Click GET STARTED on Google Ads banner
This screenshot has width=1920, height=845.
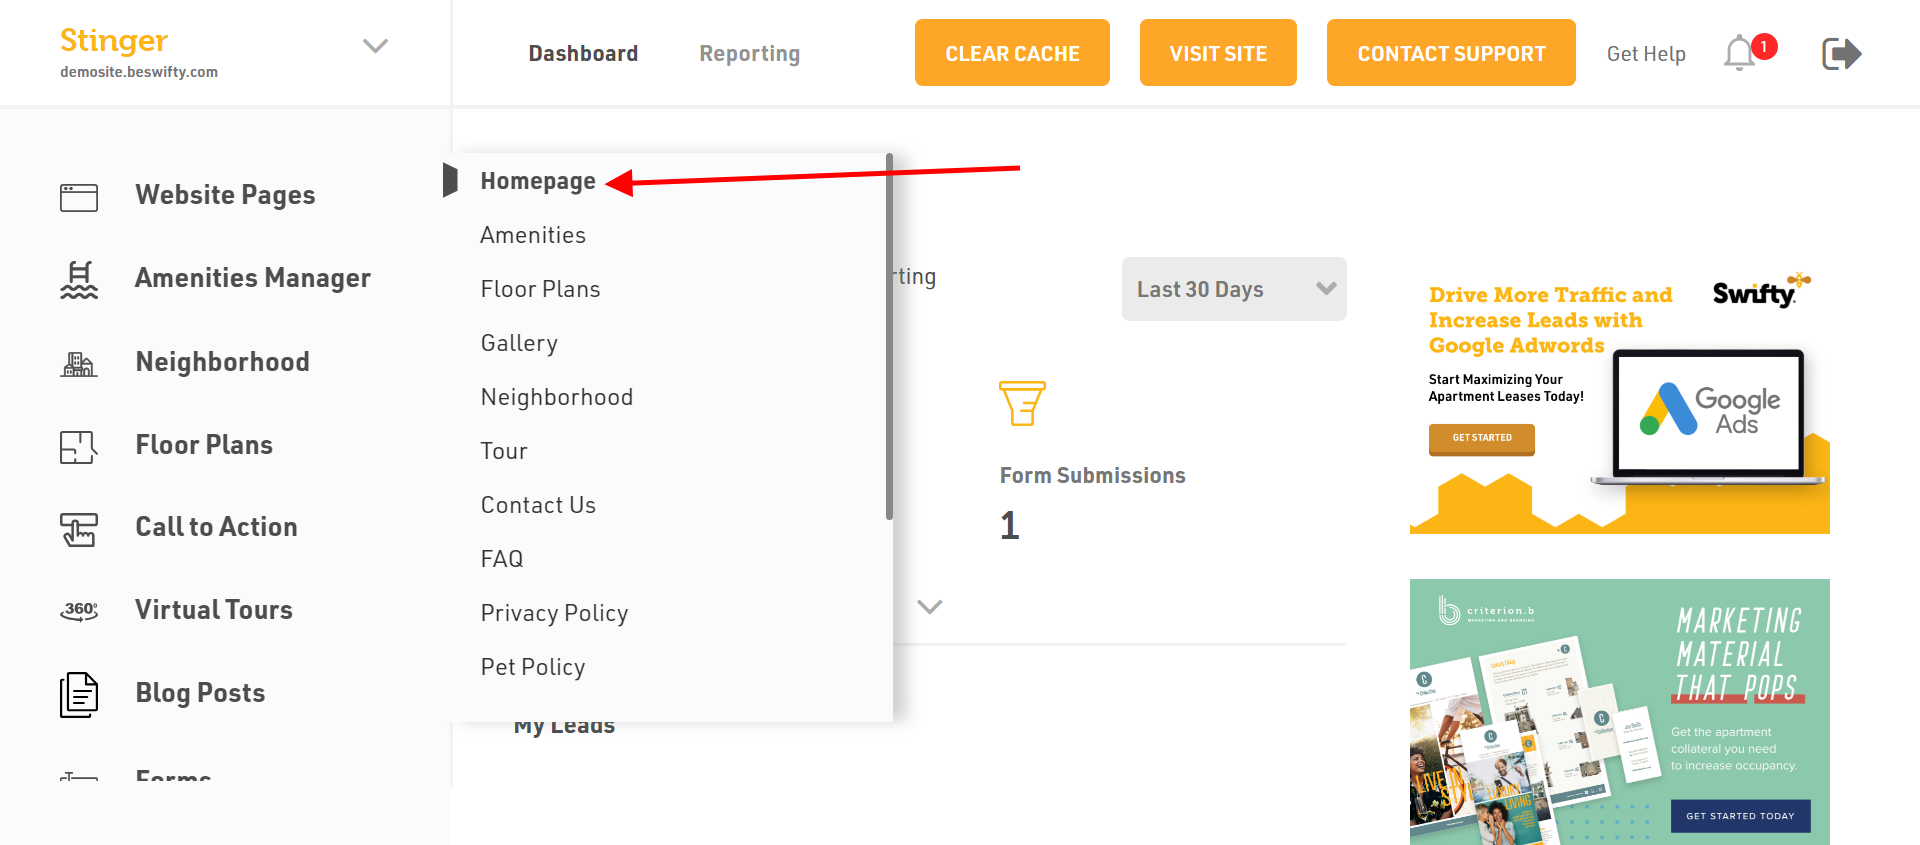tap(1482, 438)
